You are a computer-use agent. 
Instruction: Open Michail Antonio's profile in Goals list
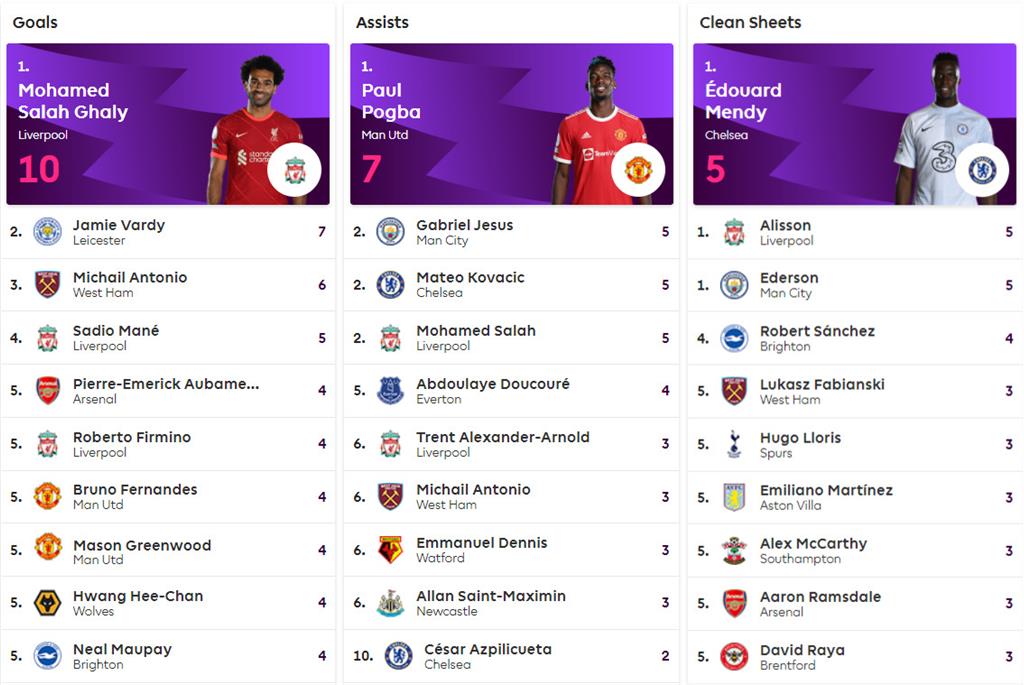[x=129, y=278]
